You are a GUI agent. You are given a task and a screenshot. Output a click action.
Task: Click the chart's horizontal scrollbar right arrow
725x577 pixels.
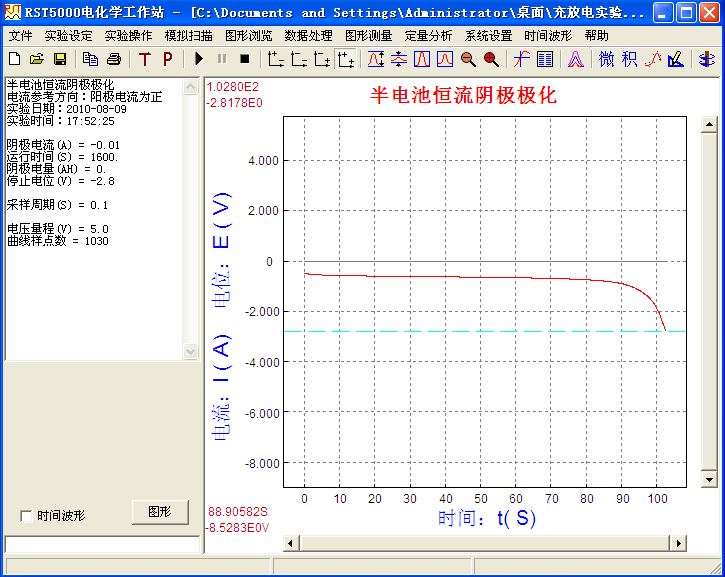(679, 543)
